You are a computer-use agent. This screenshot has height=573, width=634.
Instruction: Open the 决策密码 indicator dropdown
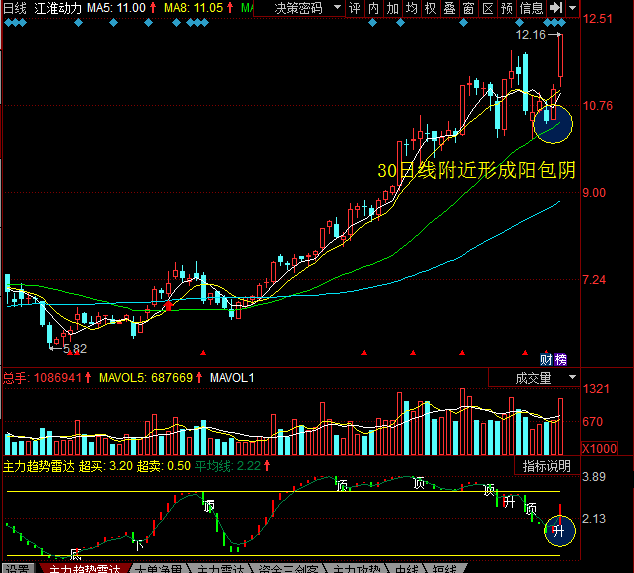click(x=300, y=8)
